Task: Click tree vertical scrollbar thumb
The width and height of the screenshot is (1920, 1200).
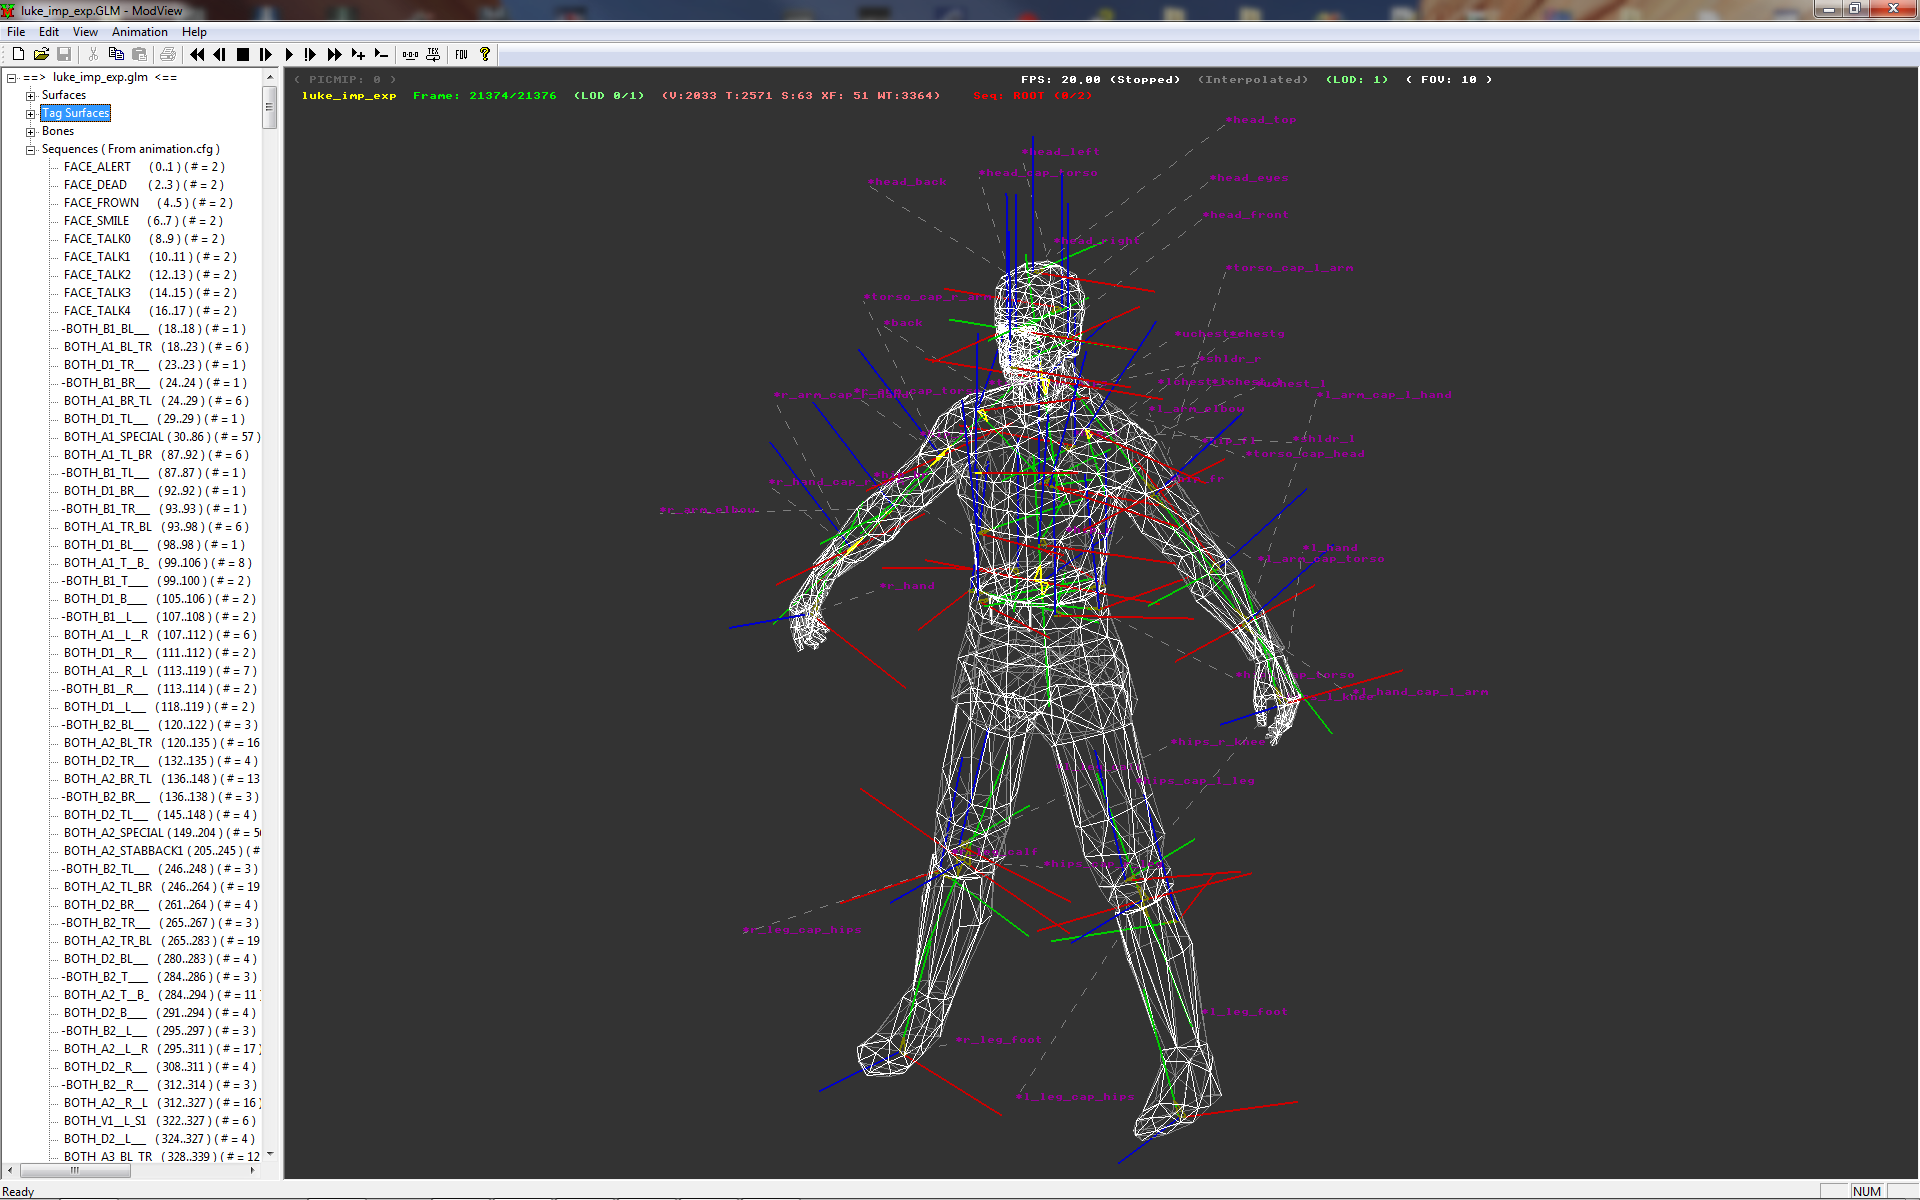Action: click(270, 107)
